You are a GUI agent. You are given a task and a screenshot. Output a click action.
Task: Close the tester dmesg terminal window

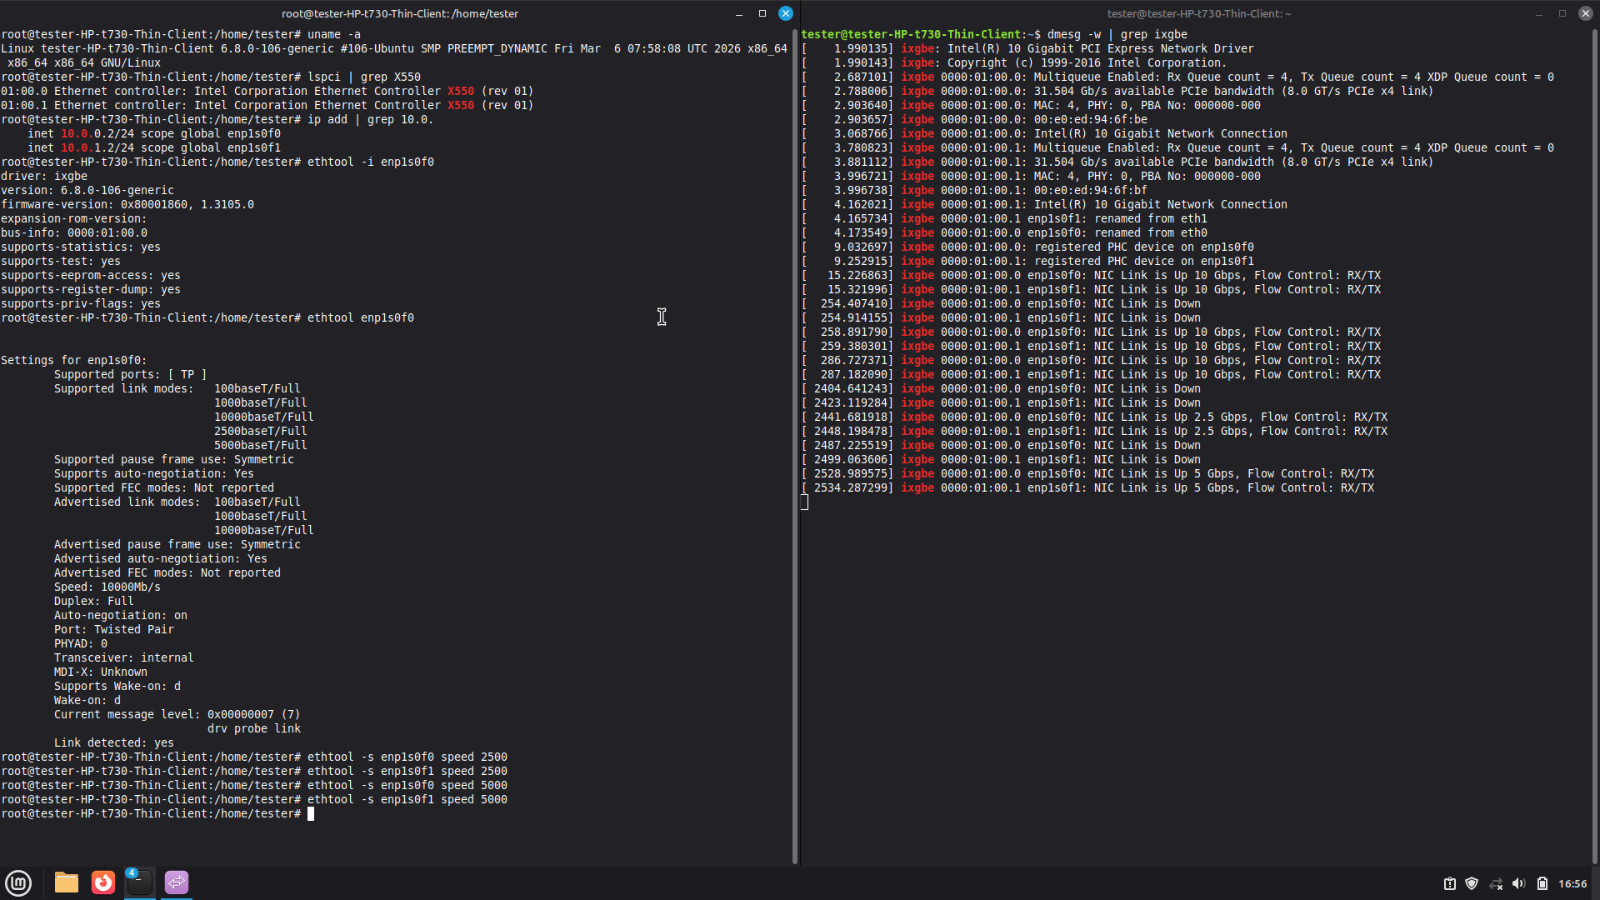click(1585, 13)
